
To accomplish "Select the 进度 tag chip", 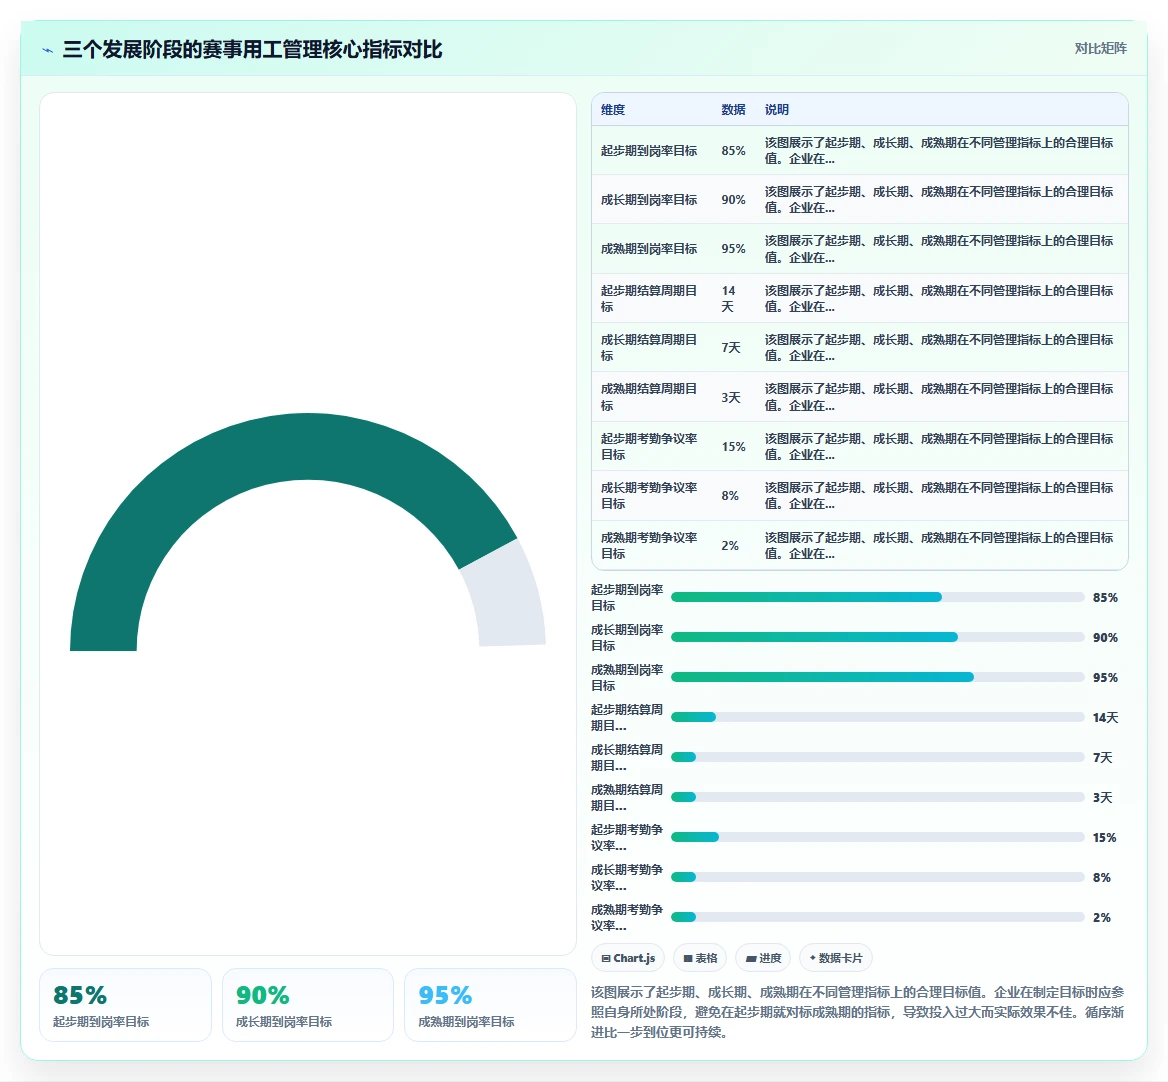I will pos(763,958).
